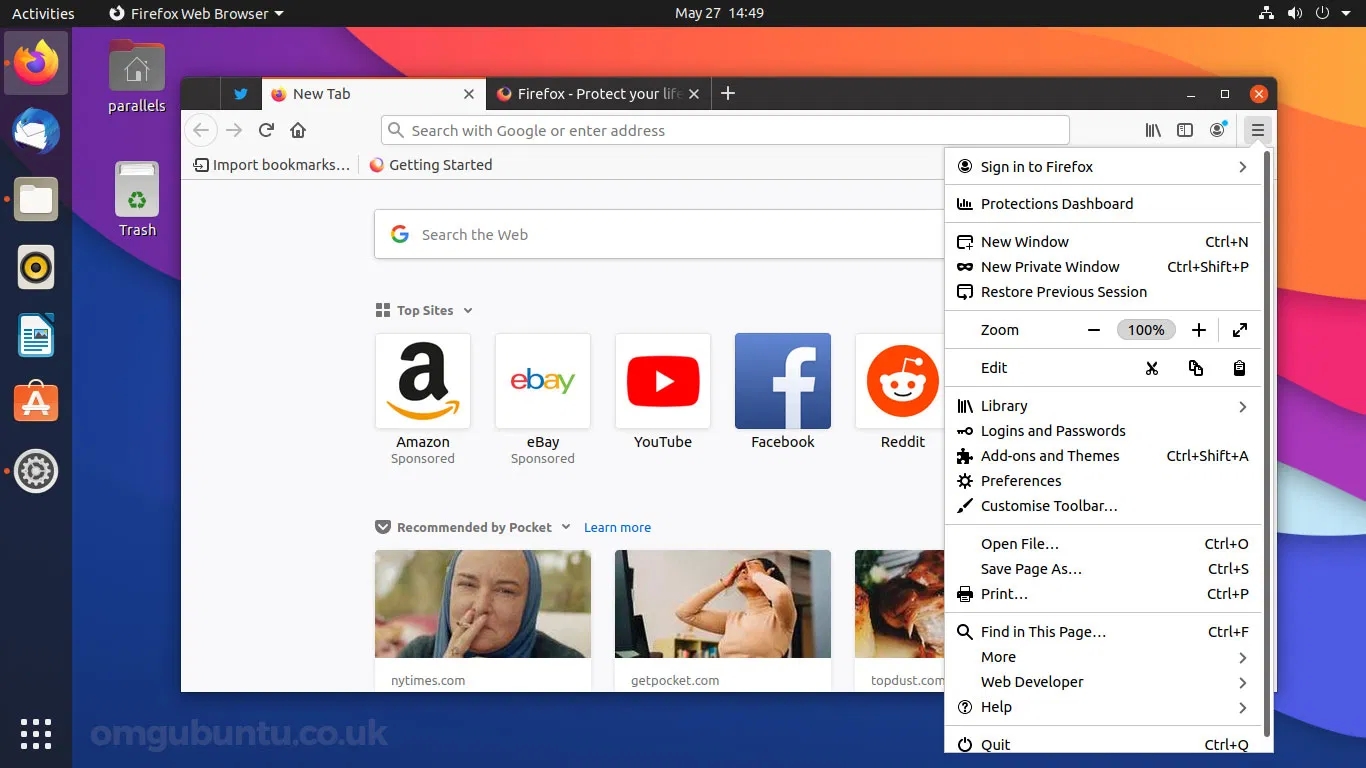This screenshot has height=768, width=1366.
Task: Open the nytimes.com Pocket story
Action: pyautogui.click(x=483, y=620)
